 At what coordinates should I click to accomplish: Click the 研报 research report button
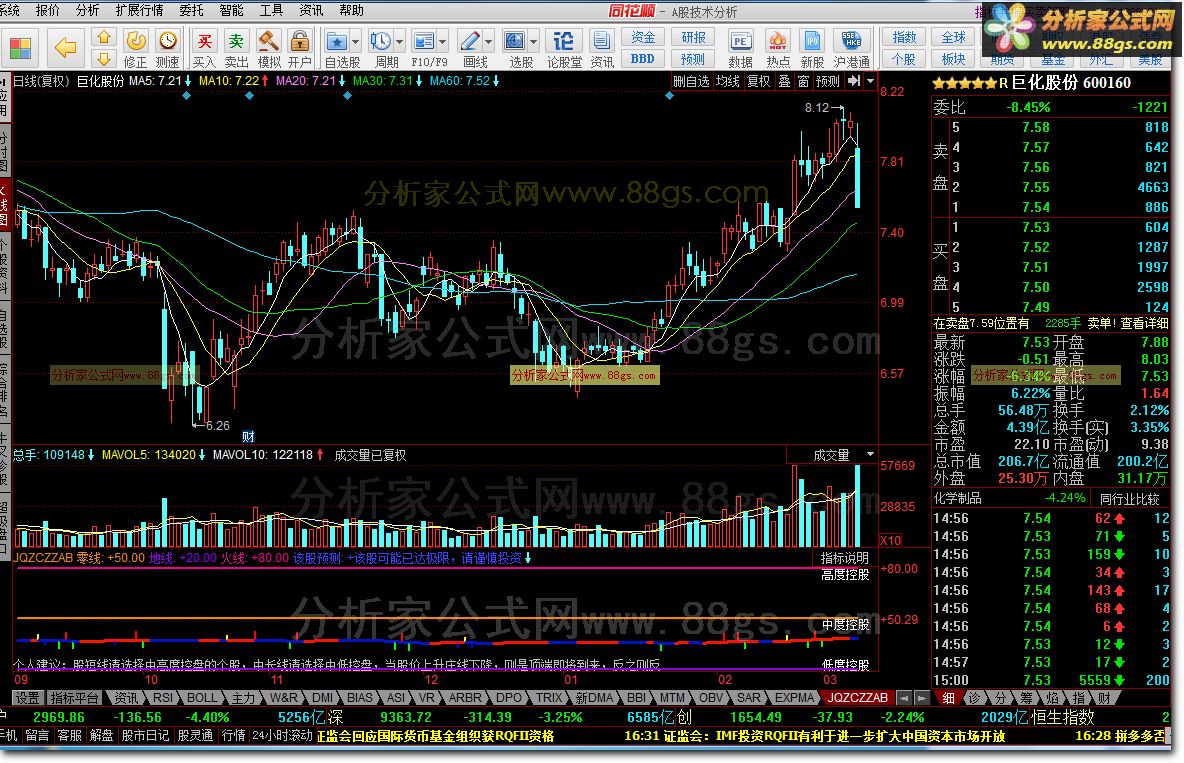click(693, 37)
